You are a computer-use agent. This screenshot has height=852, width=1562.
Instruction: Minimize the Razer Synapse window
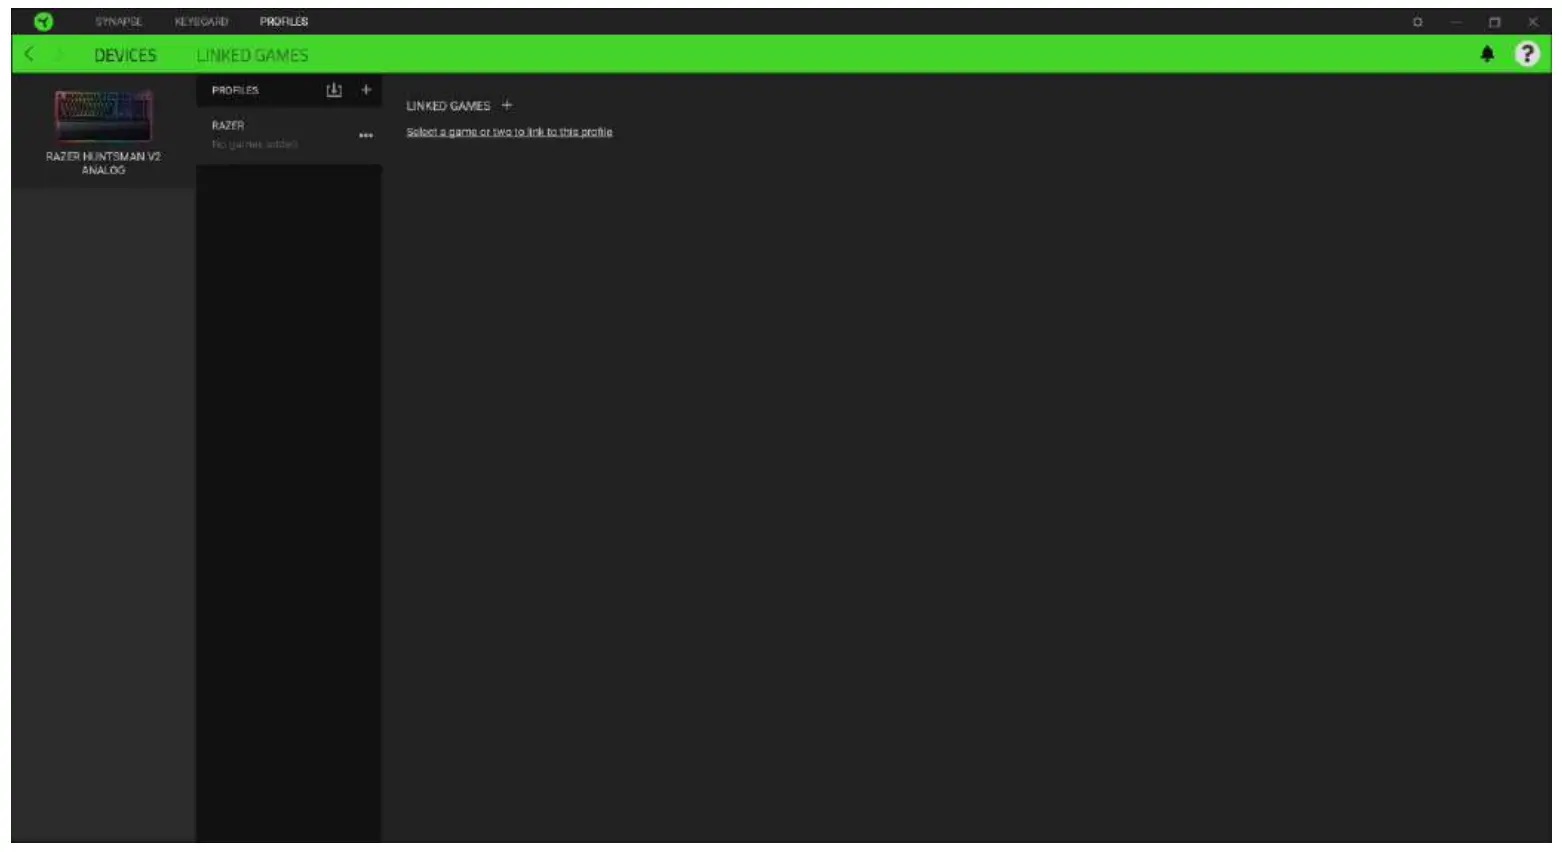1456,22
